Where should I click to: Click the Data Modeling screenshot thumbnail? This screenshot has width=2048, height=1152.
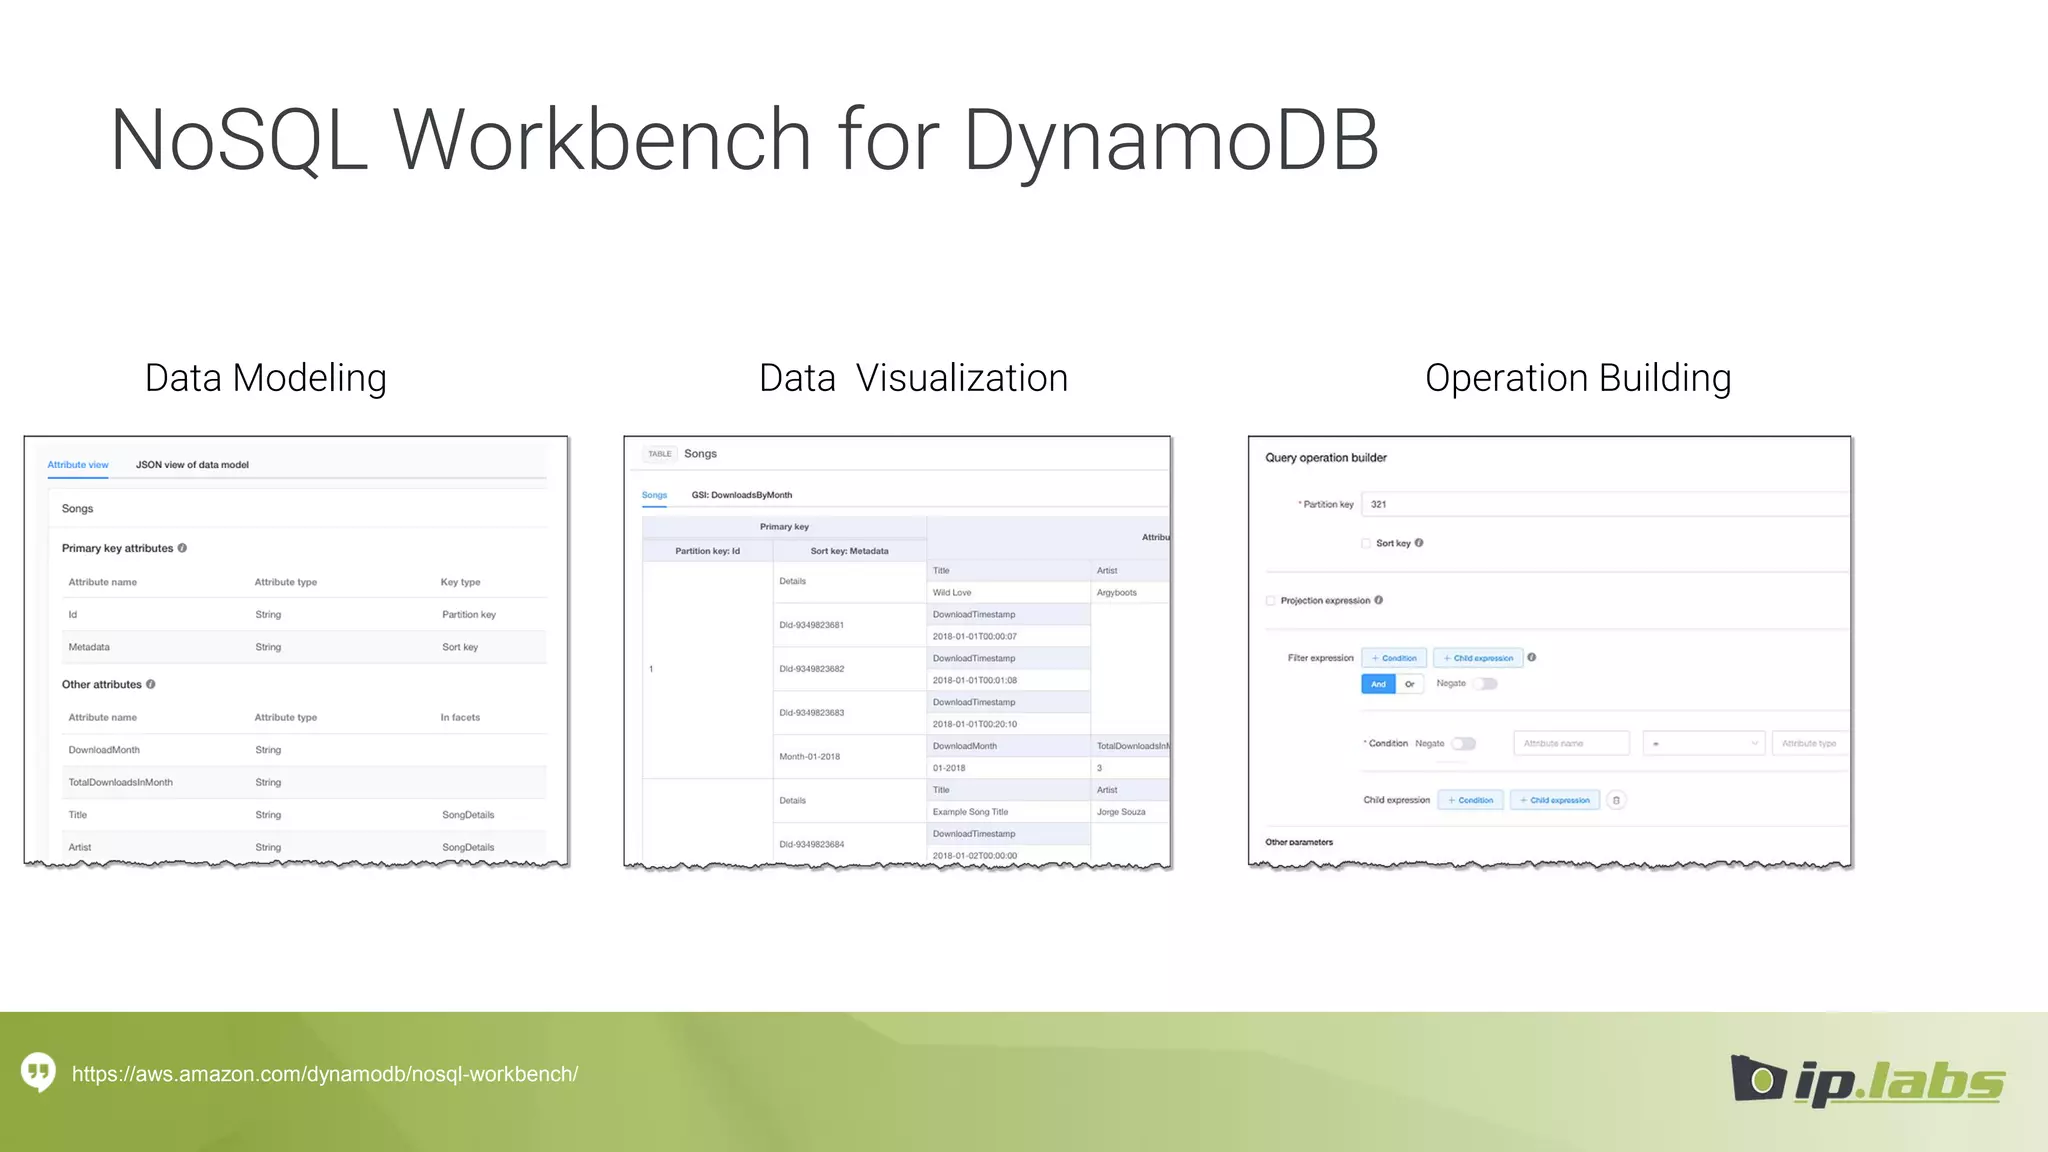click(296, 651)
